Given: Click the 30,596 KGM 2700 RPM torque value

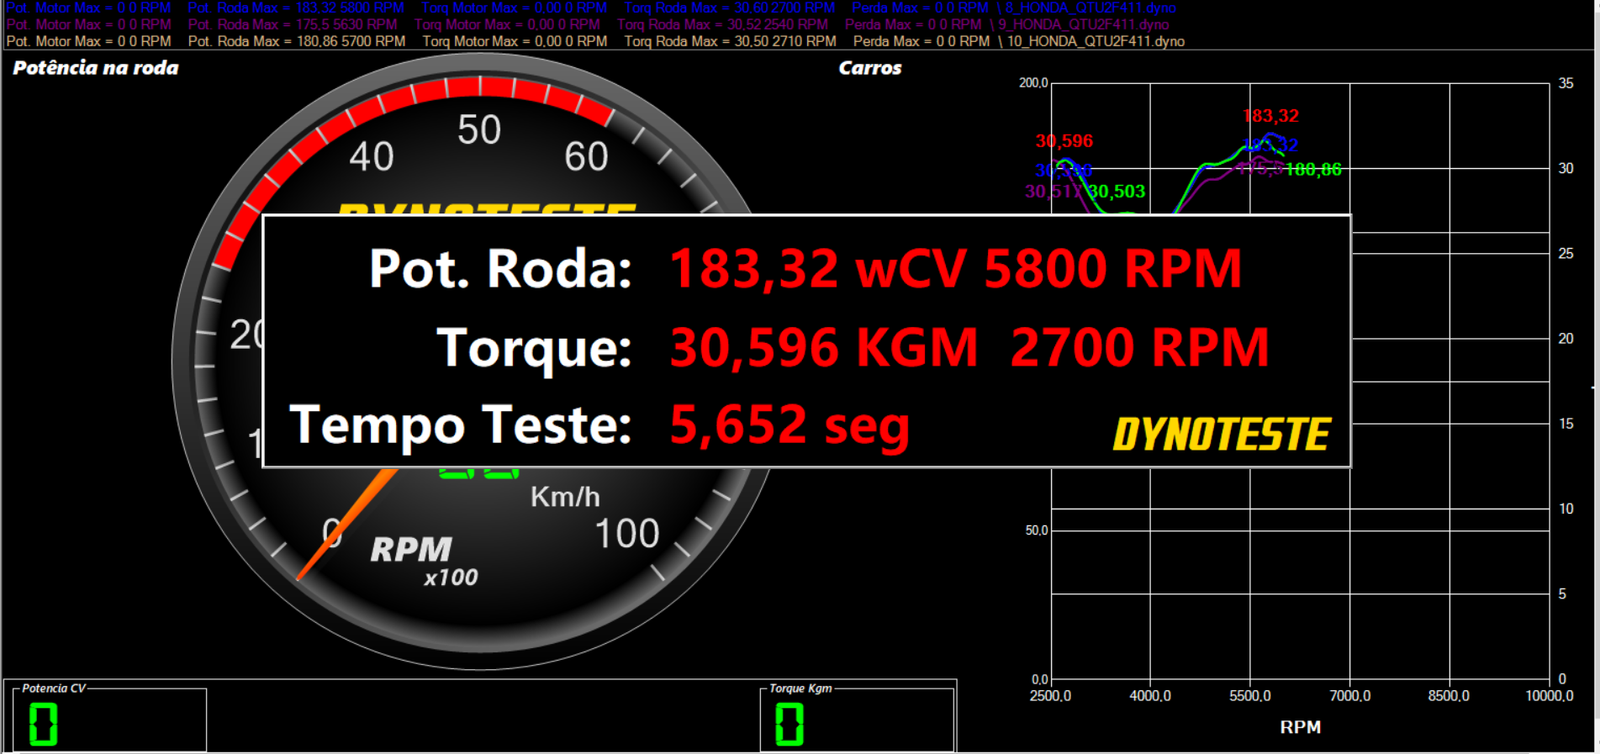Looking at the screenshot, I should (968, 348).
